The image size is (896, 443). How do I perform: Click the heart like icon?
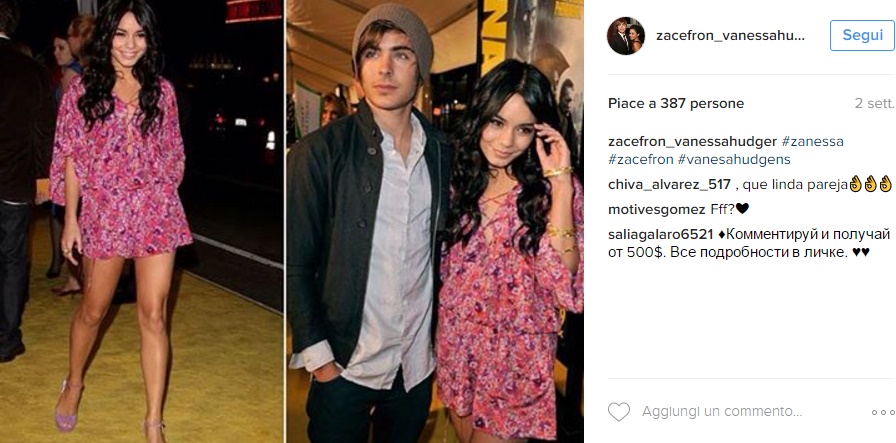(x=618, y=412)
